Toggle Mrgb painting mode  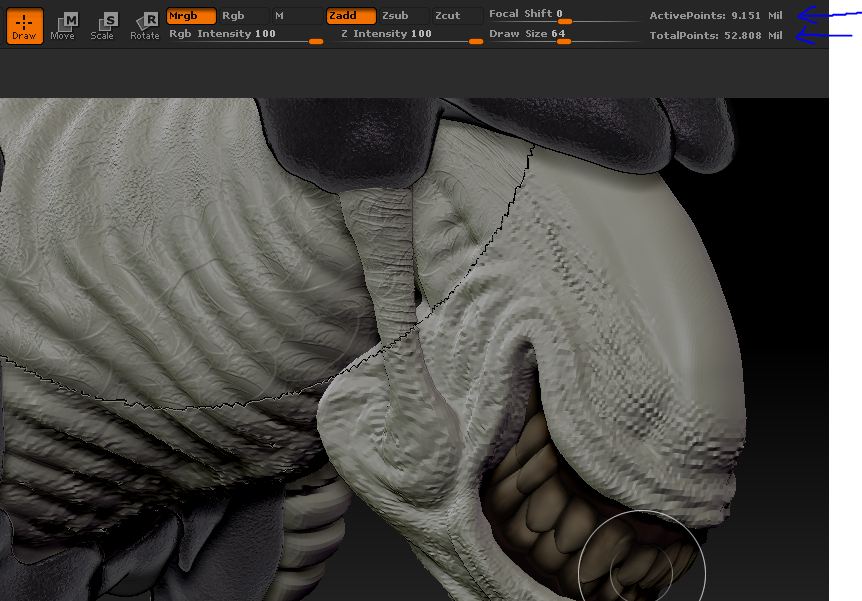point(190,16)
